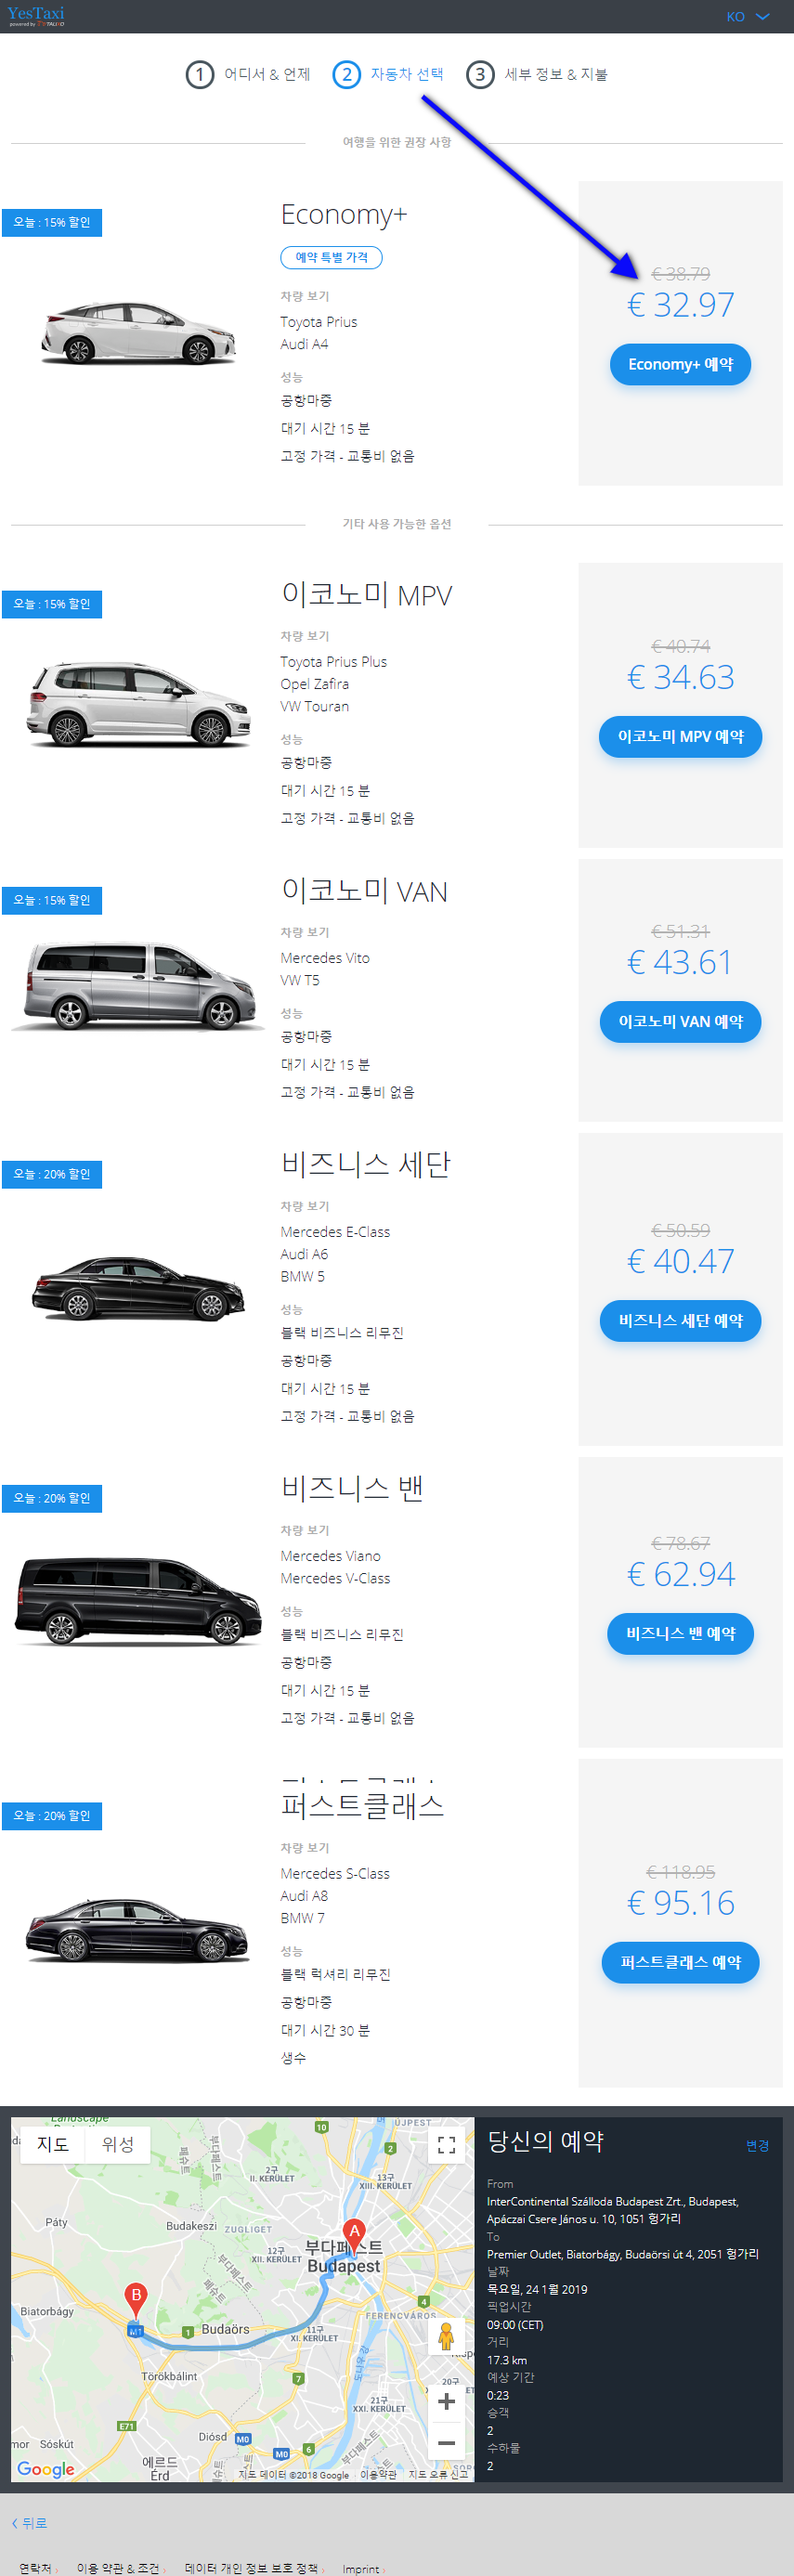Click the 변경 link in booking summary
The height and width of the screenshot is (2576, 794).
(x=757, y=2146)
